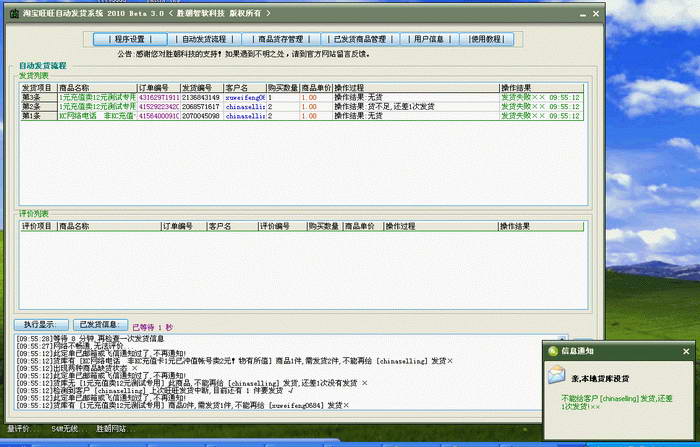Image resolution: width=700 pixels, height=447 pixels.
Task: Click the 评价项目 column header
Action: pos(38,226)
